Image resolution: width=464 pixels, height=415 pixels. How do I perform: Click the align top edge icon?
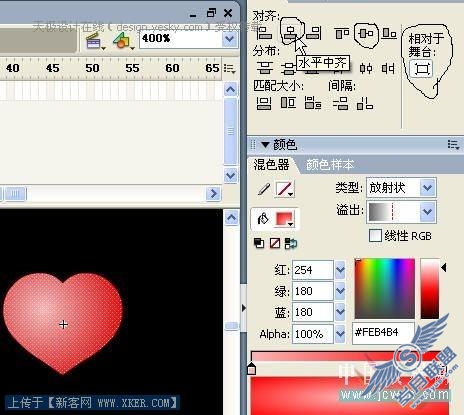[342, 33]
